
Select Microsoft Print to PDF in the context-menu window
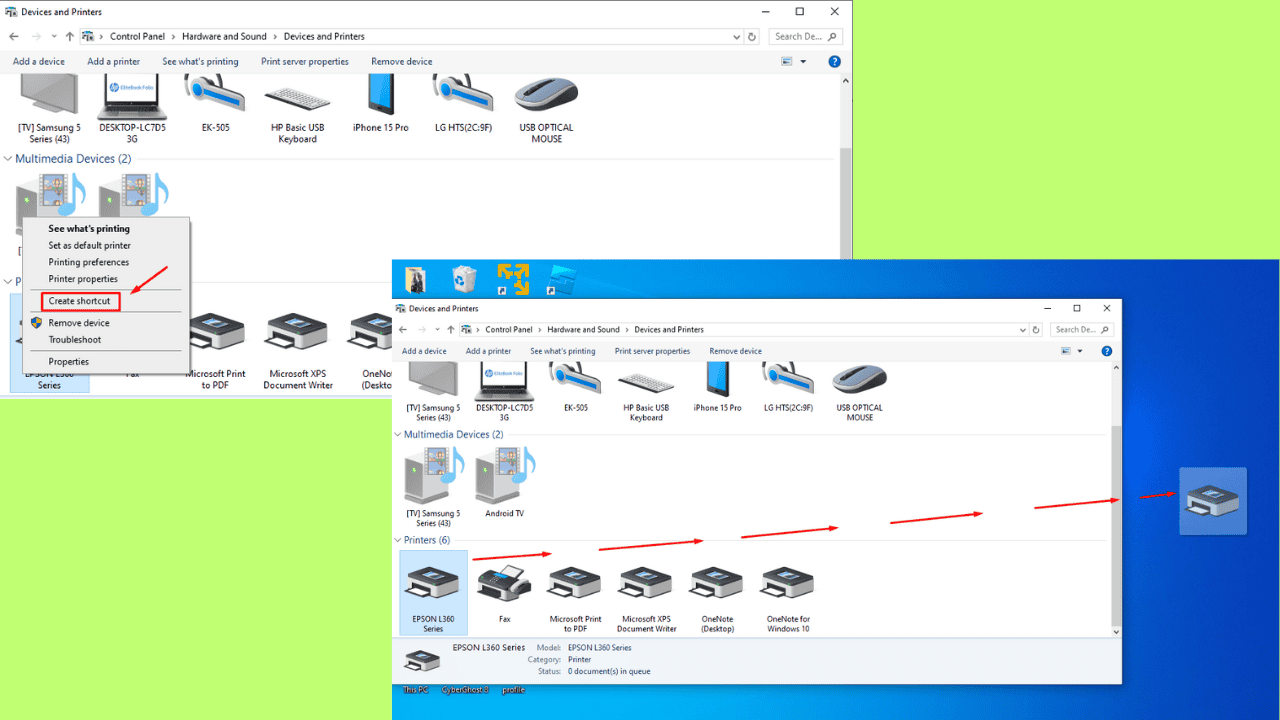(x=215, y=352)
